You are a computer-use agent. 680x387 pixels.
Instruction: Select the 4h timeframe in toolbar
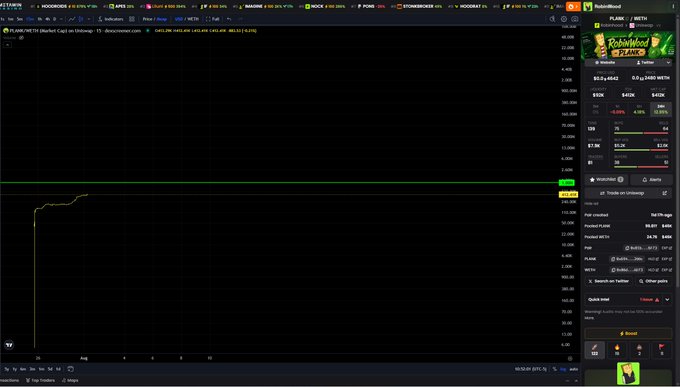pyautogui.click(x=48, y=19)
